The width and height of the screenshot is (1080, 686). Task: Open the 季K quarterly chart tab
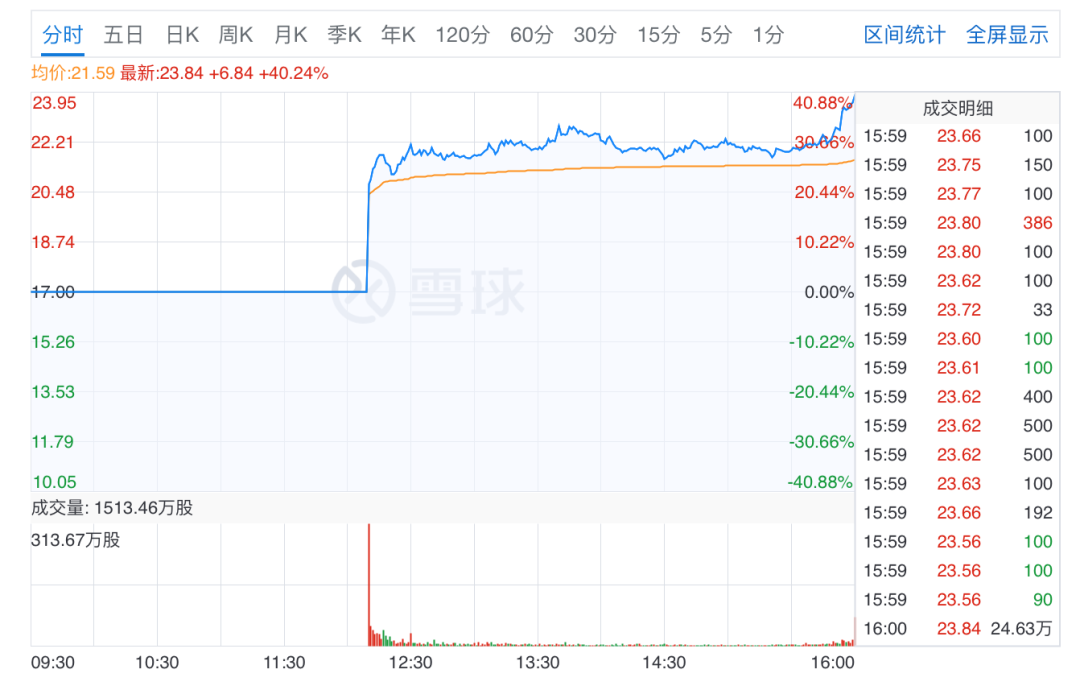point(344,35)
